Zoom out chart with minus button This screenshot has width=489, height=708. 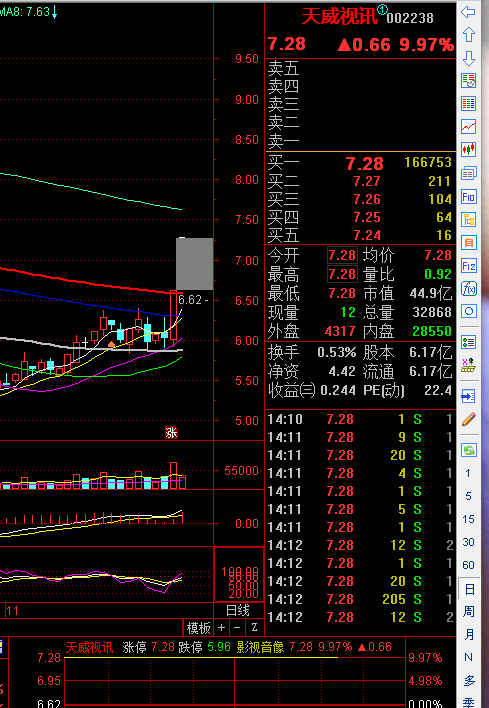click(x=237, y=628)
